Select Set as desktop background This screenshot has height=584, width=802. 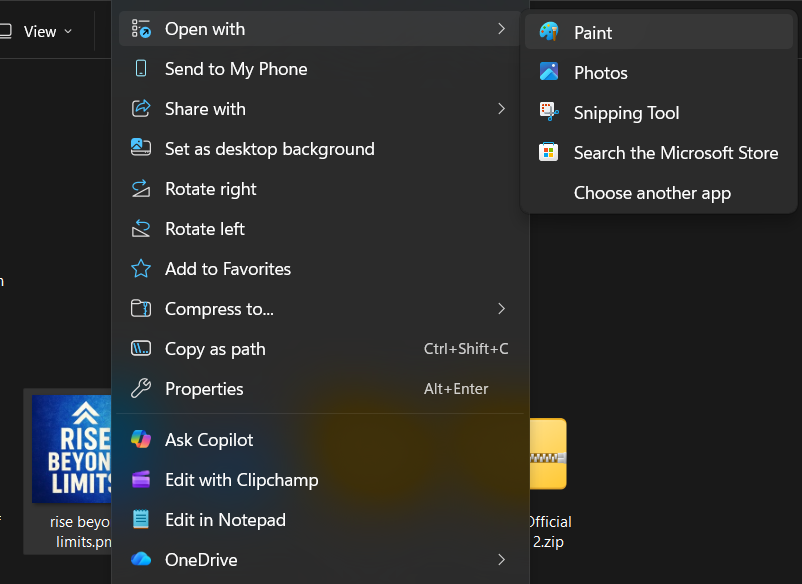pyautogui.click(x=270, y=149)
